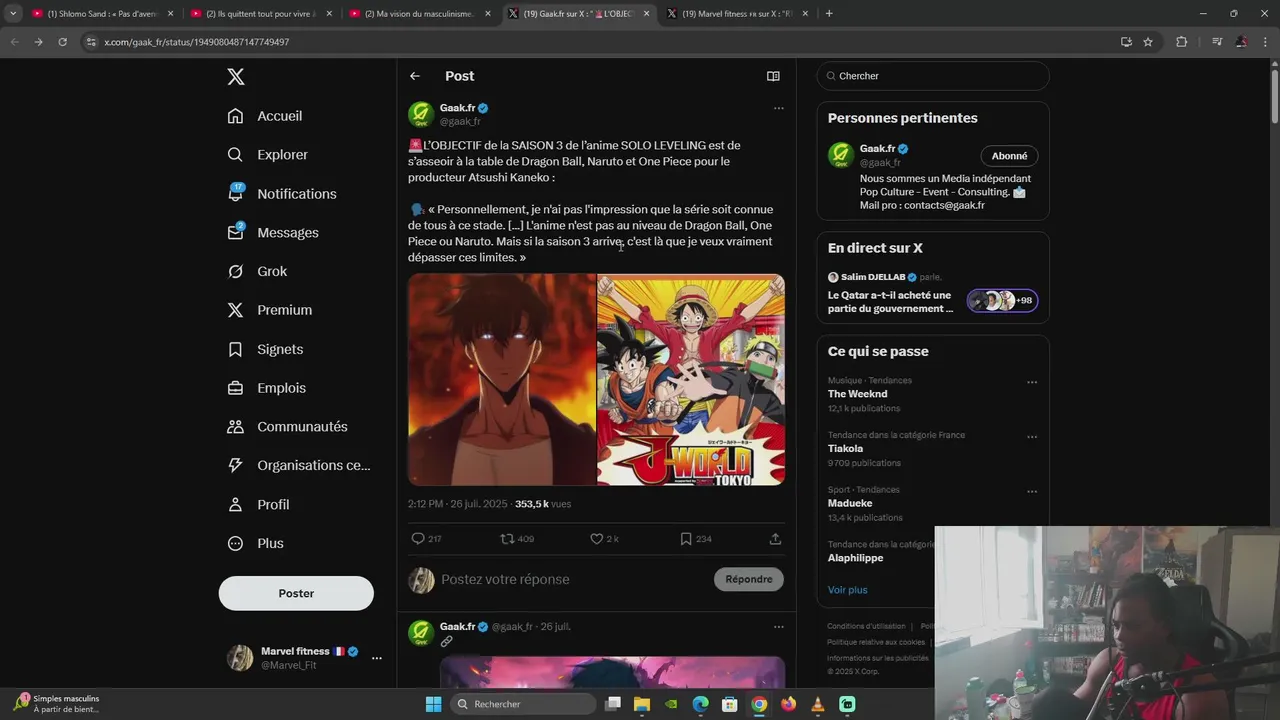Open Conditions d'utilisation link
The height and width of the screenshot is (720, 1280).
click(x=866, y=626)
